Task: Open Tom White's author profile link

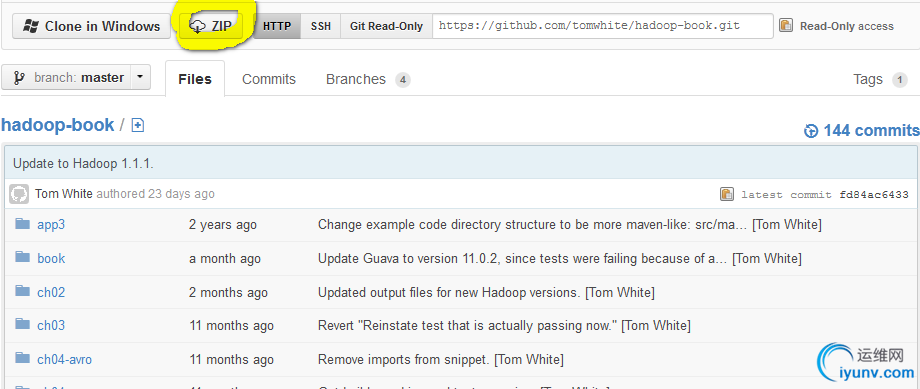Action: tap(64, 194)
